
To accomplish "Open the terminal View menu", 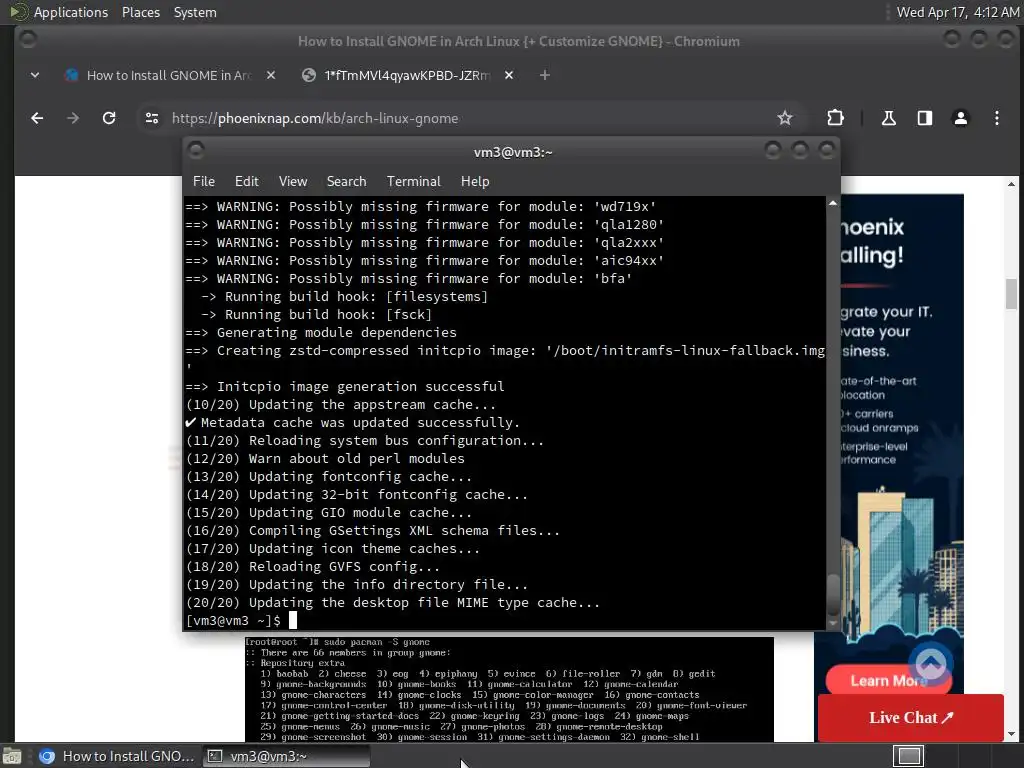I will click(293, 182).
